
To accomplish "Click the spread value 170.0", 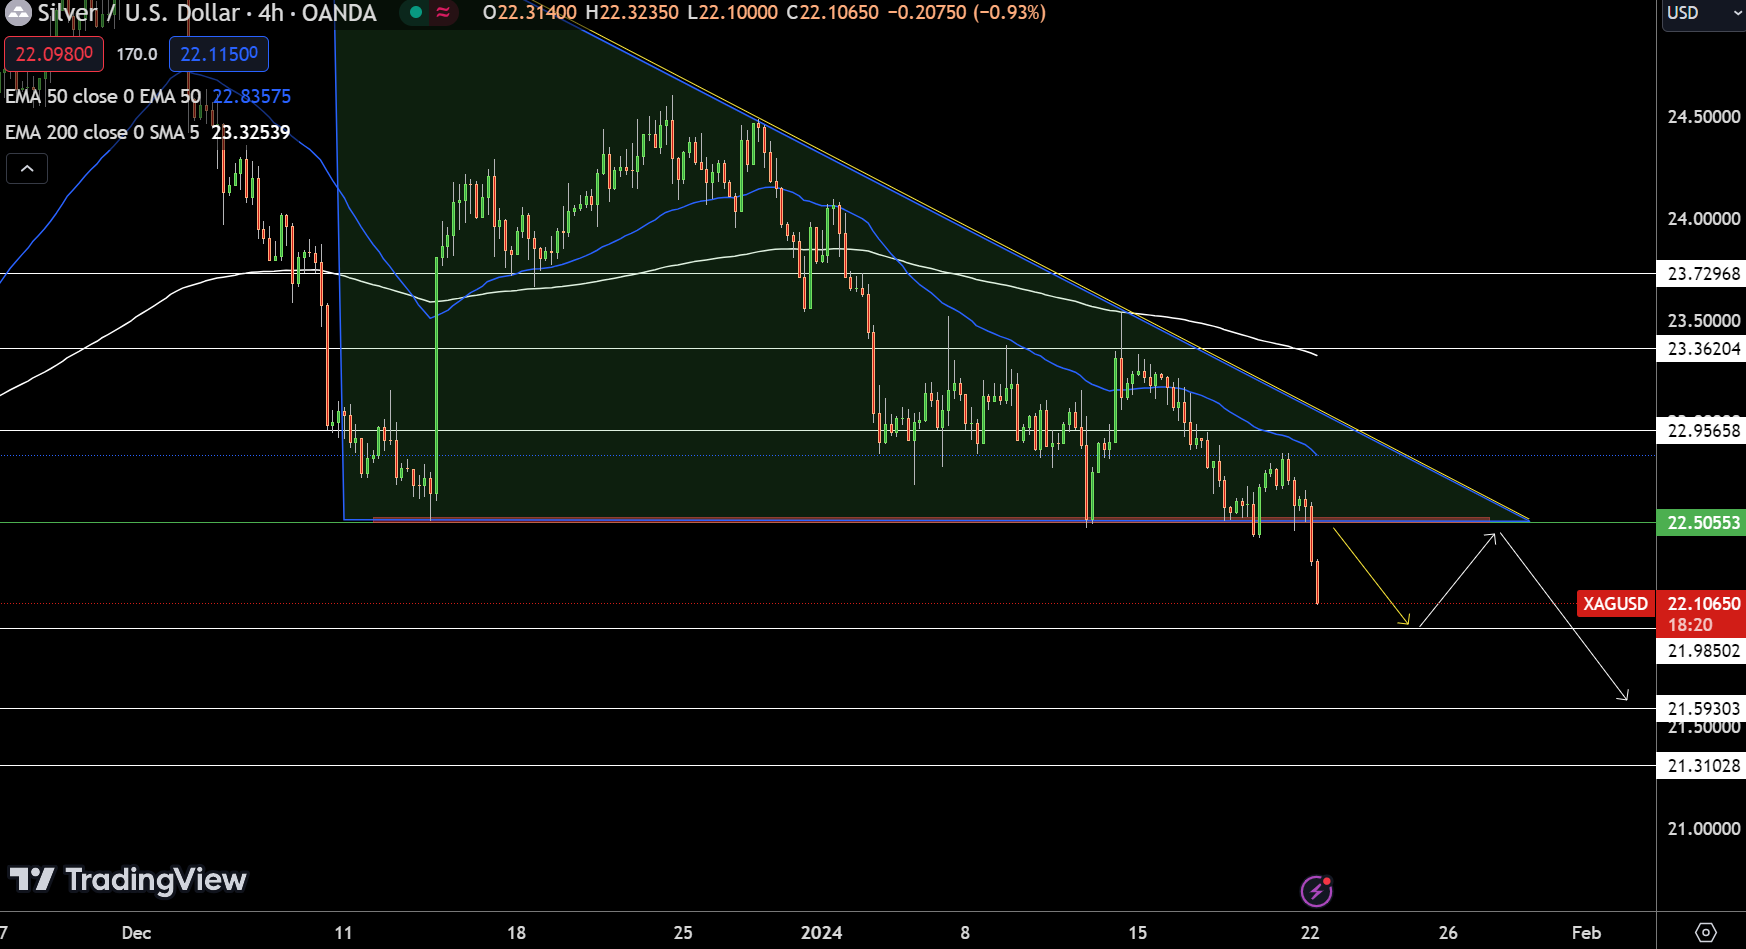I will (137, 54).
